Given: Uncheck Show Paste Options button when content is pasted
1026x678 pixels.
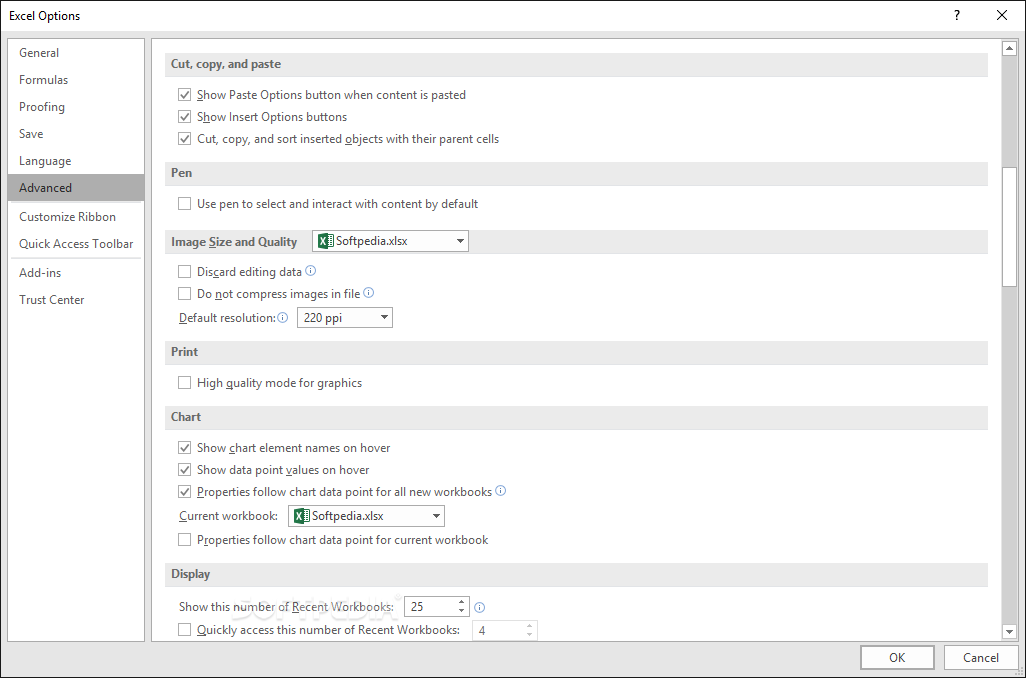Looking at the screenshot, I should tap(185, 95).
